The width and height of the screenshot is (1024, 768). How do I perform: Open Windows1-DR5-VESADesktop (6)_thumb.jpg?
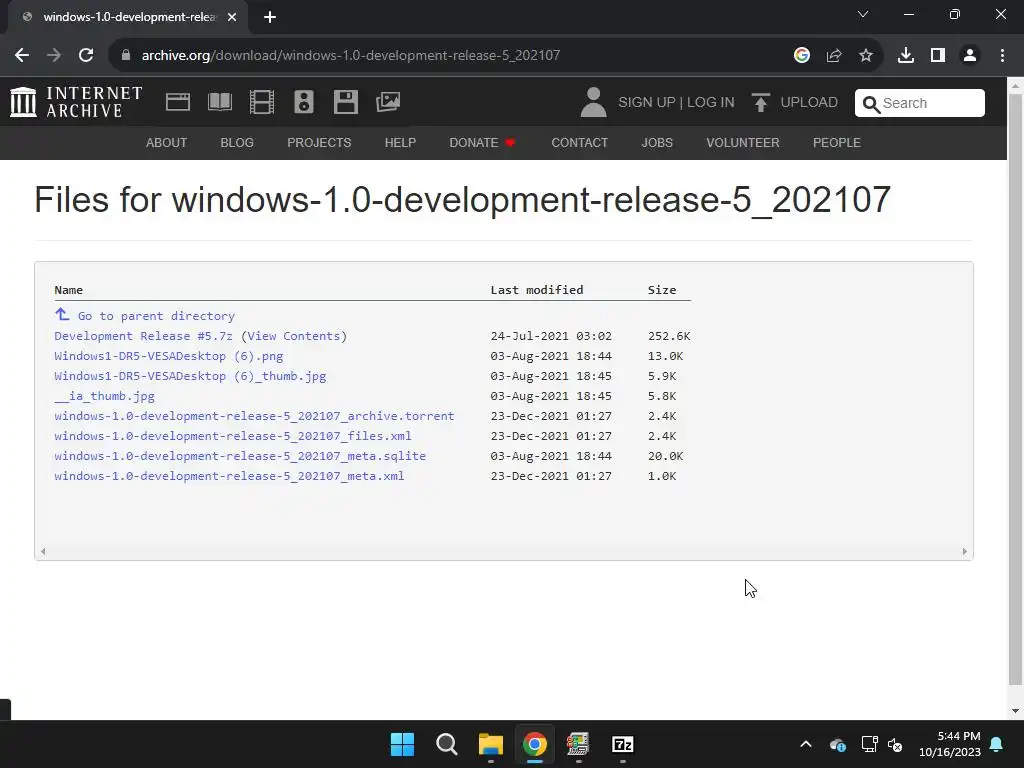click(x=190, y=376)
